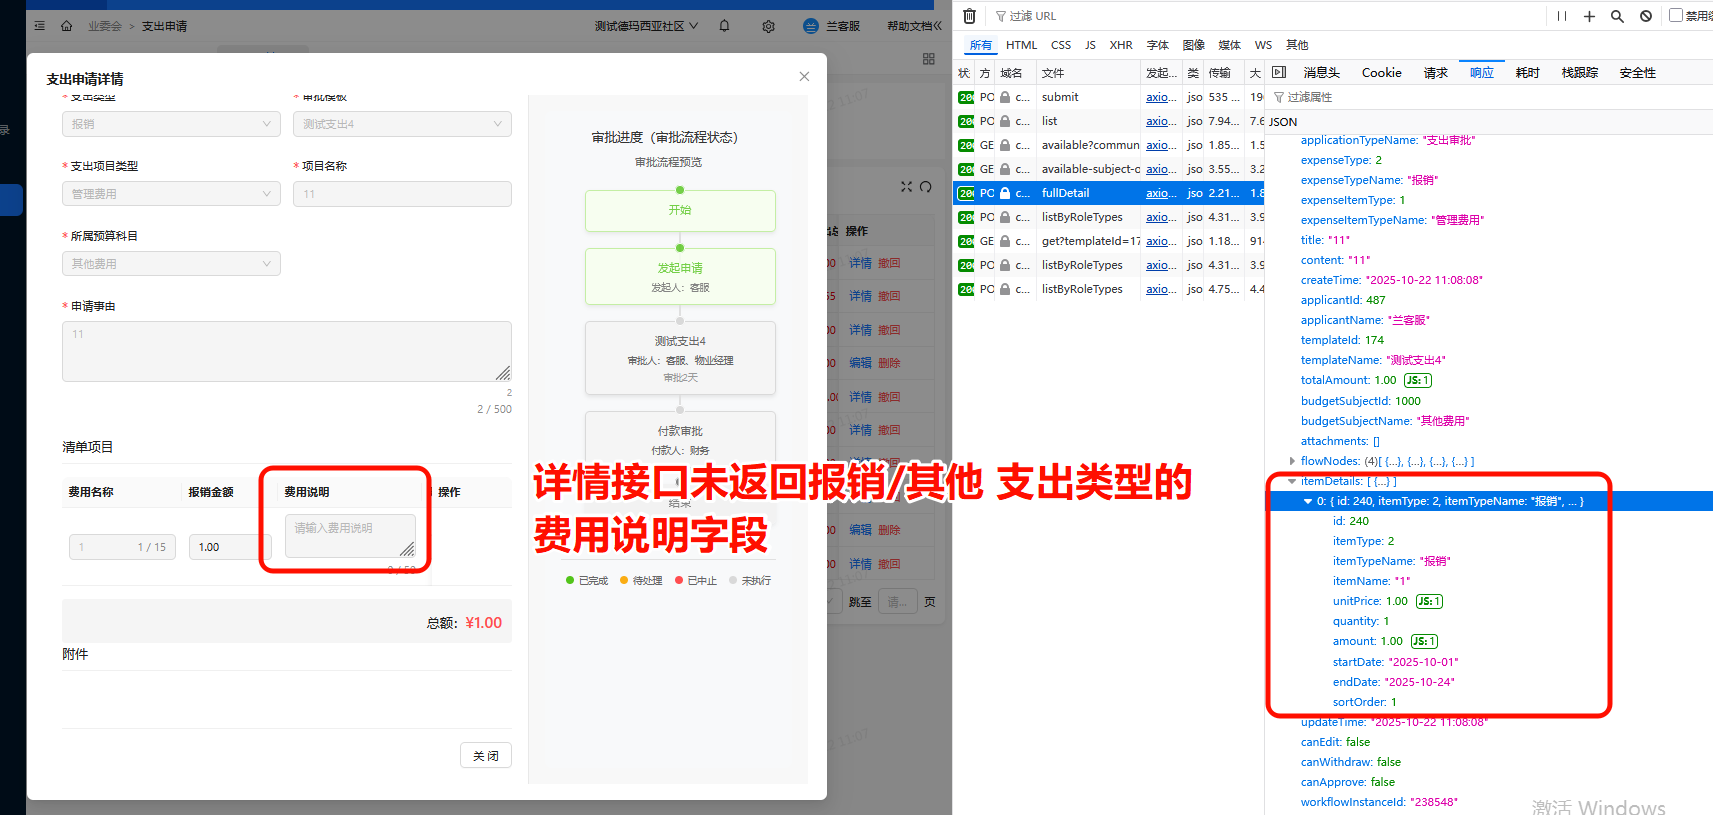Collapse itemDetails entry 0 node
The width and height of the screenshot is (1713, 815).
(x=1308, y=501)
